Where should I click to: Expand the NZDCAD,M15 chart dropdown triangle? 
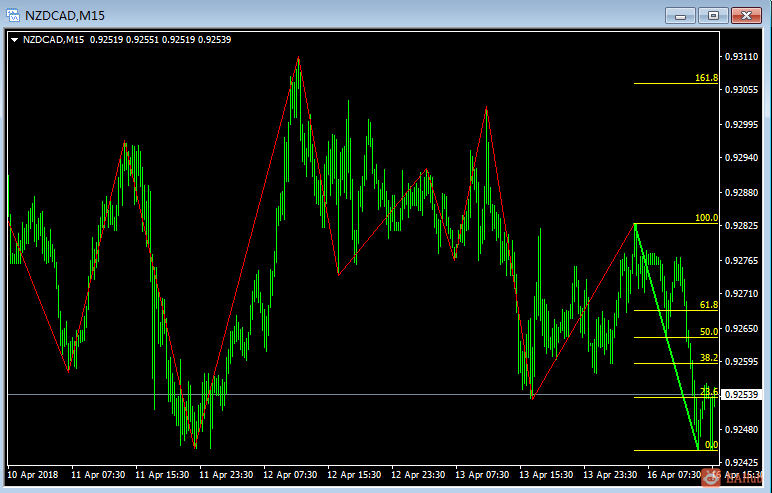(14, 40)
